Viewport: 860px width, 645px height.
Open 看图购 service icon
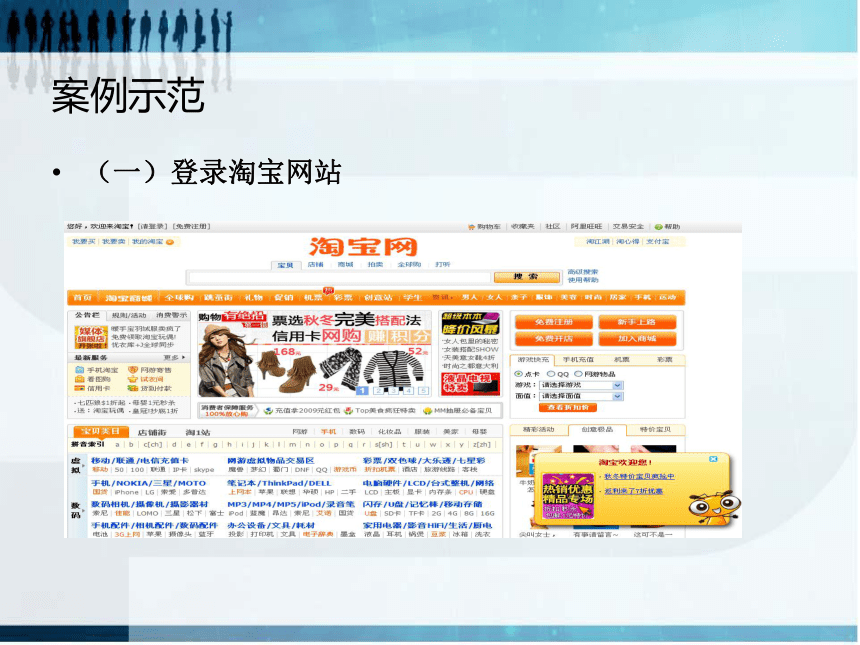coord(80,380)
